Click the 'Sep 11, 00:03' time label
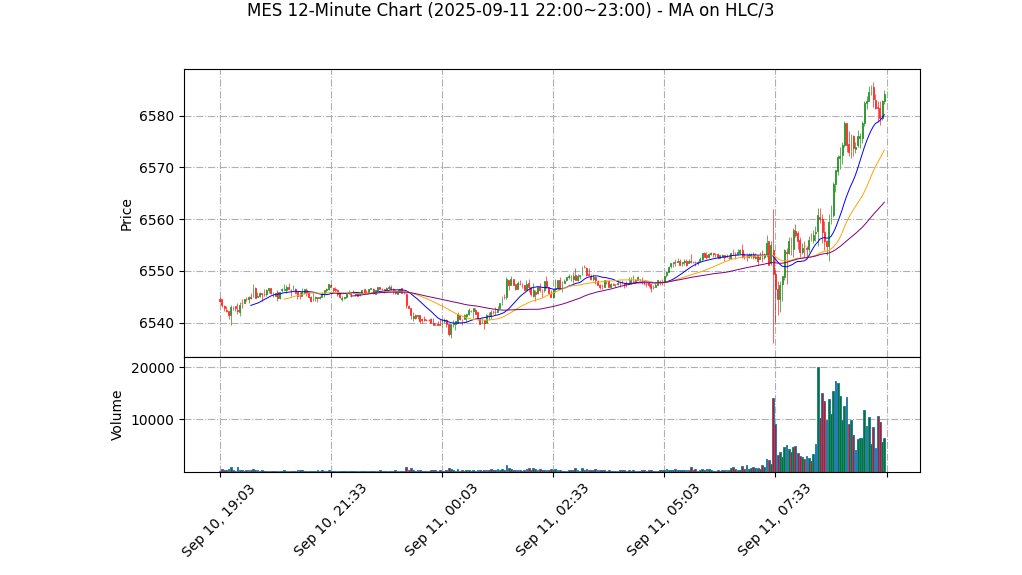 (x=441, y=520)
